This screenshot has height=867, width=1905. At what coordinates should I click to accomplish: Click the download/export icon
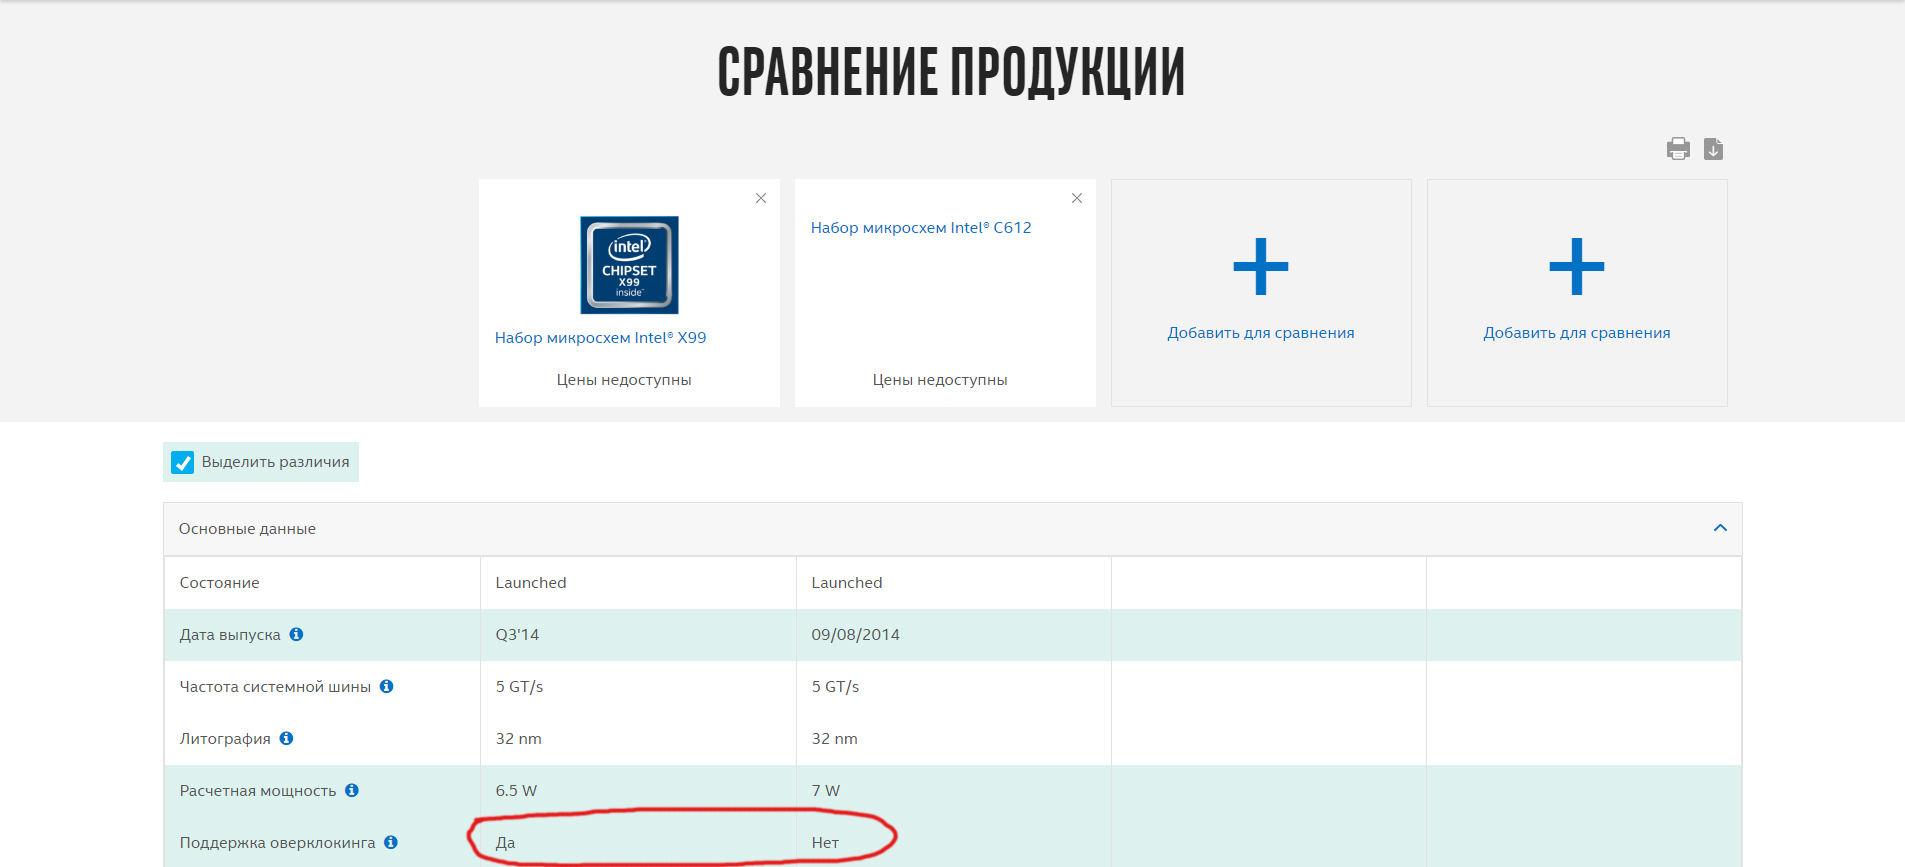[1713, 149]
